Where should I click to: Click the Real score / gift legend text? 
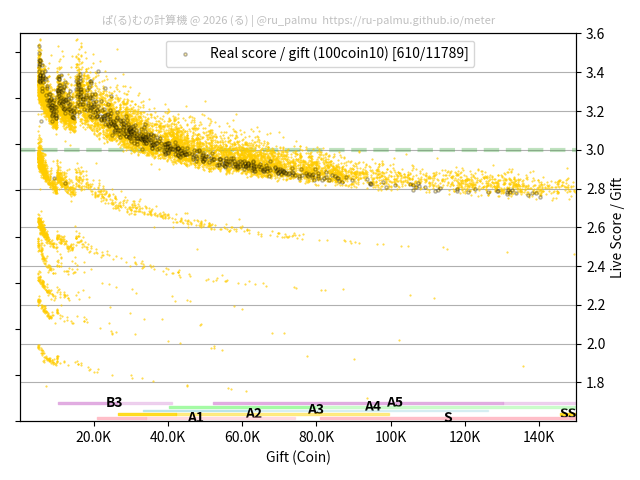click(338, 53)
